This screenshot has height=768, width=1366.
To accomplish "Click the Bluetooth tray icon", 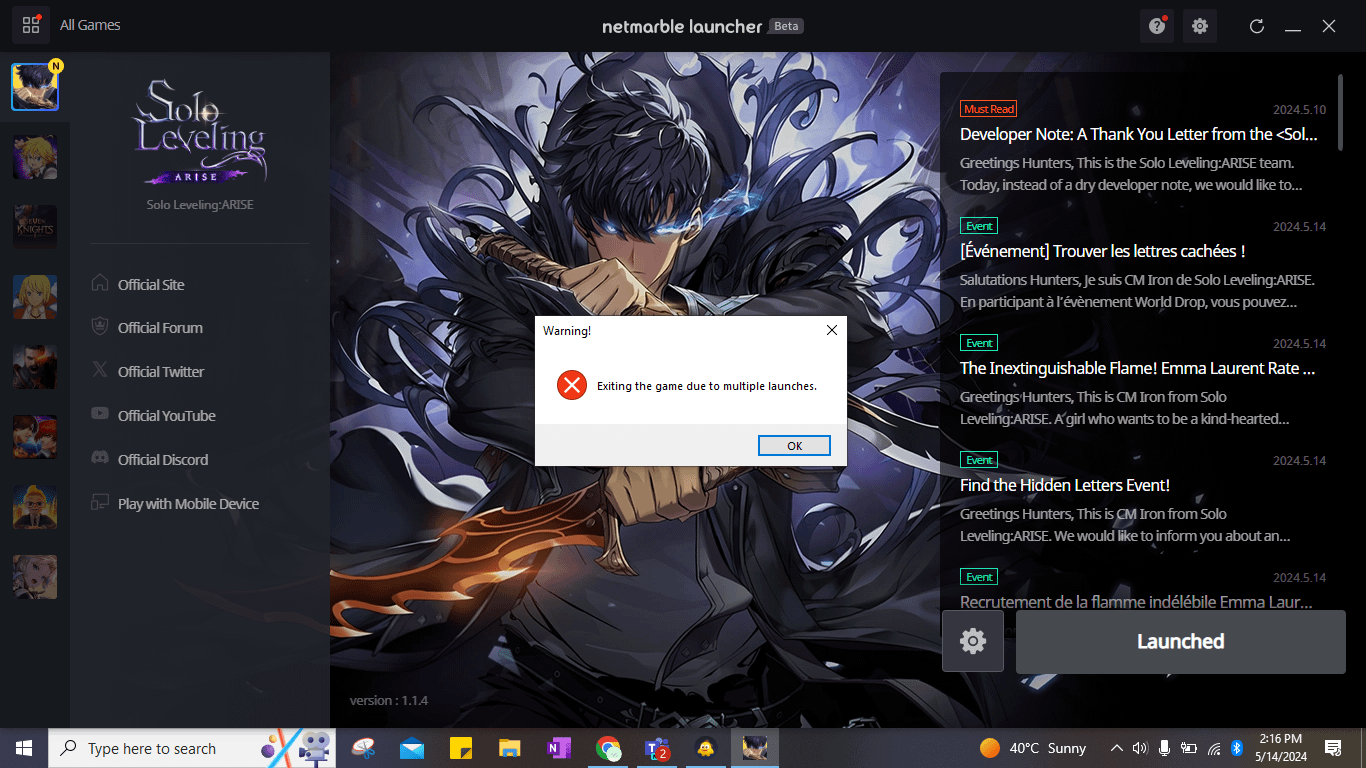I will [x=1237, y=748].
